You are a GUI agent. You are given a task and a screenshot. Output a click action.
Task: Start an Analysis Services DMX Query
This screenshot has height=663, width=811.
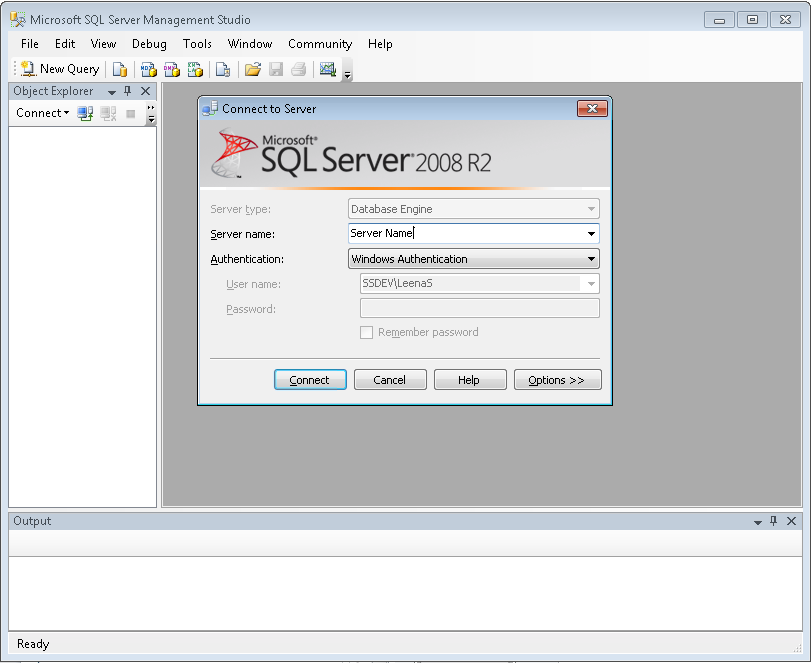[x=172, y=69]
